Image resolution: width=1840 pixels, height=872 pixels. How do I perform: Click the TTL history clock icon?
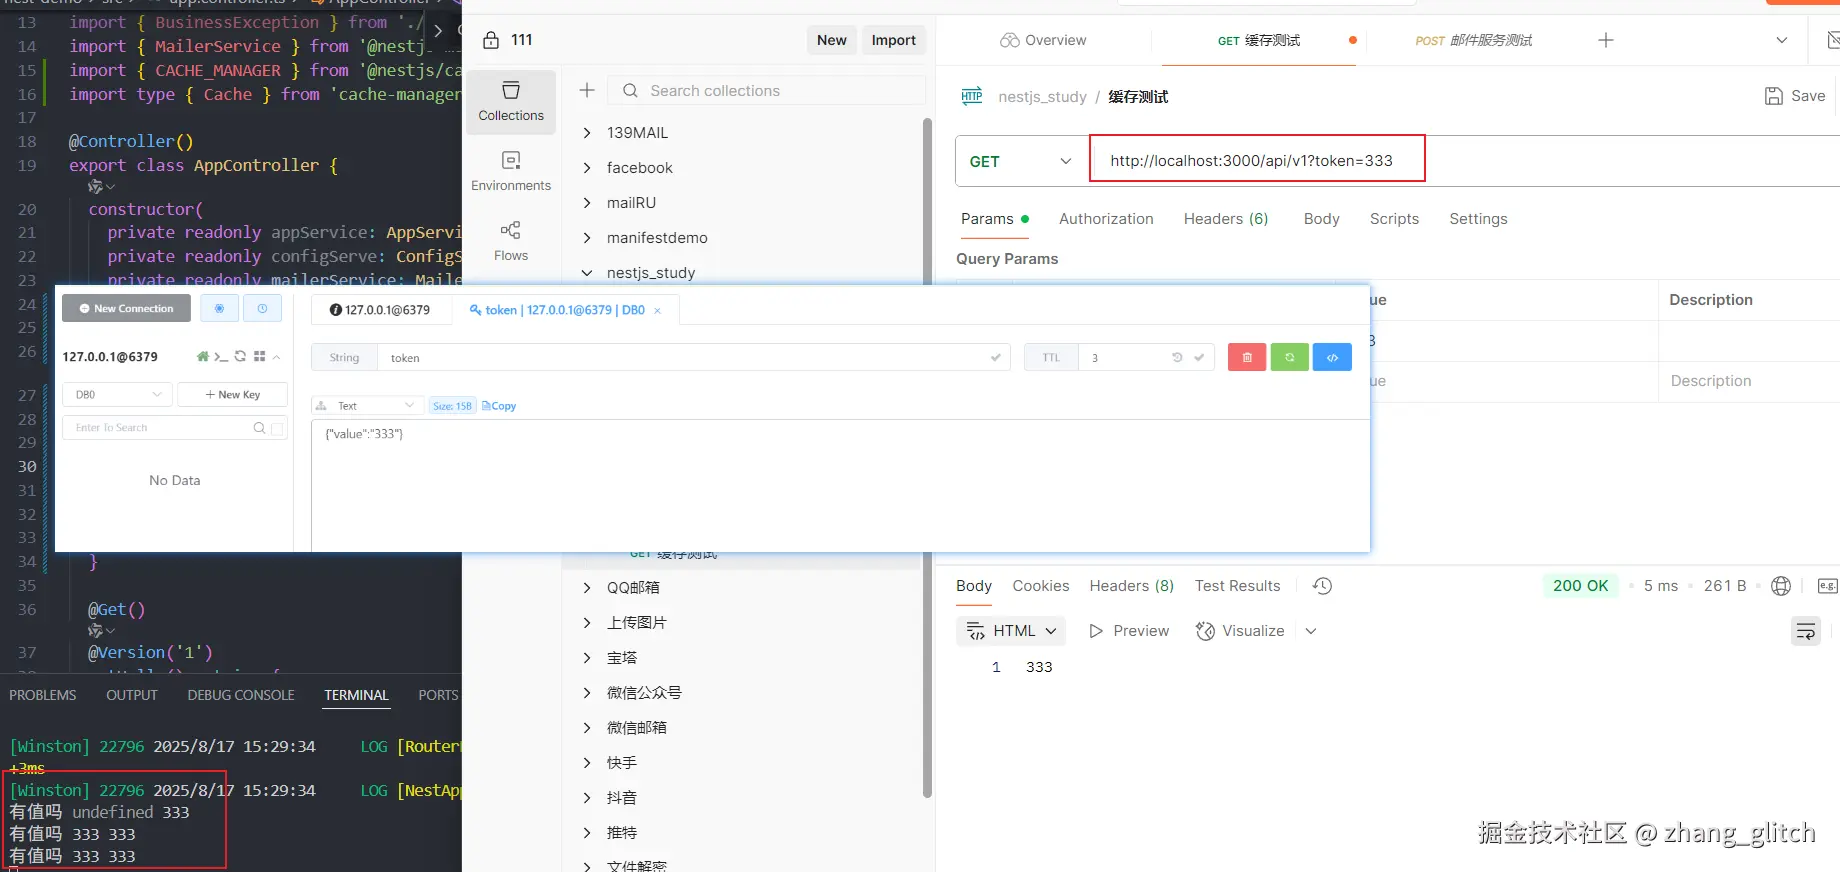1177,357
